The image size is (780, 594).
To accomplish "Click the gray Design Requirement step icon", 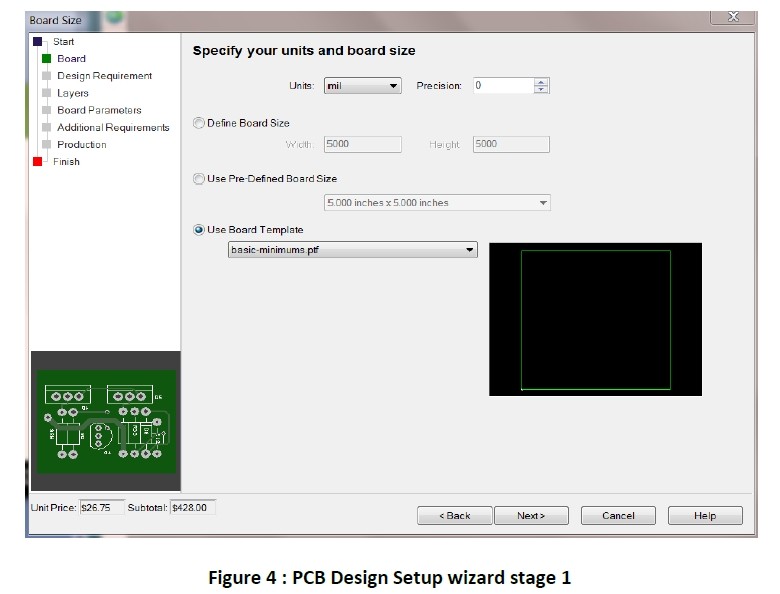I will coord(46,76).
